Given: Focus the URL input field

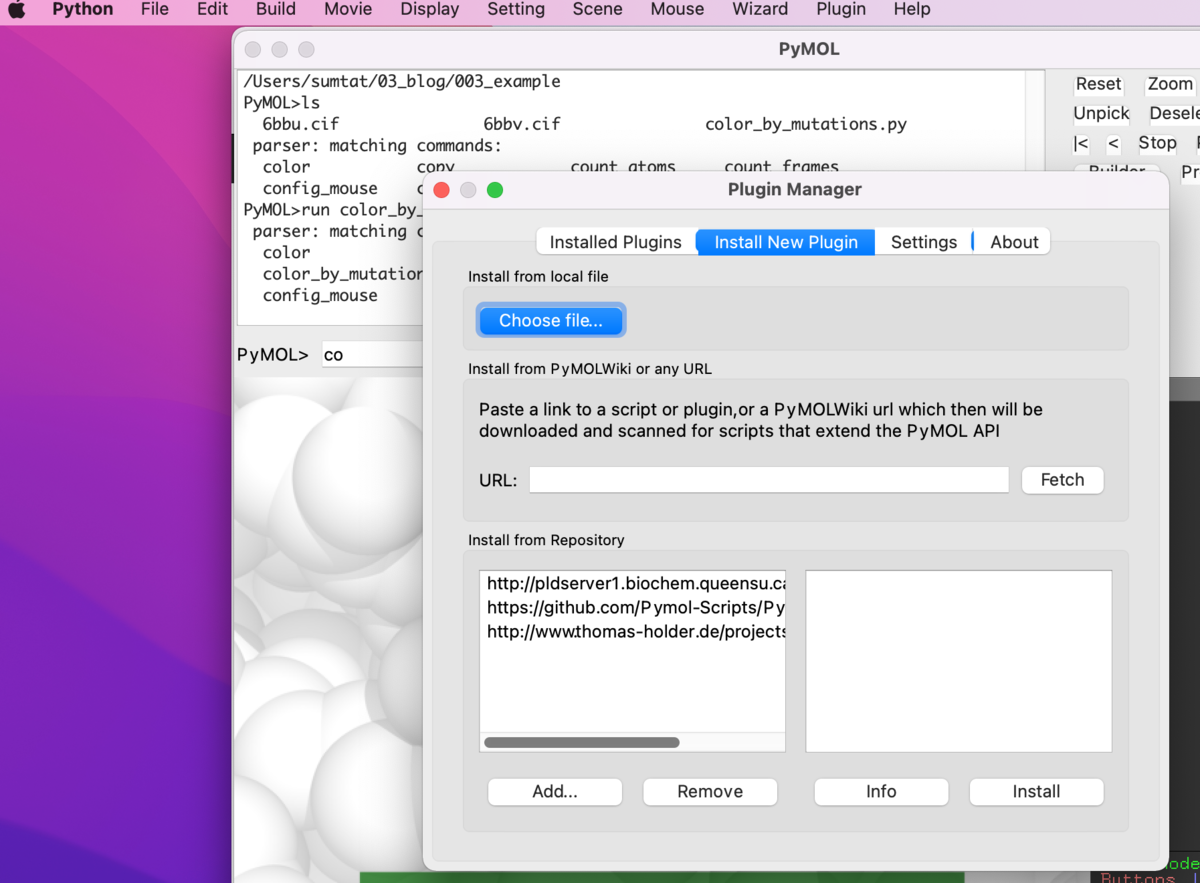Looking at the screenshot, I should click(x=769, y=480).
